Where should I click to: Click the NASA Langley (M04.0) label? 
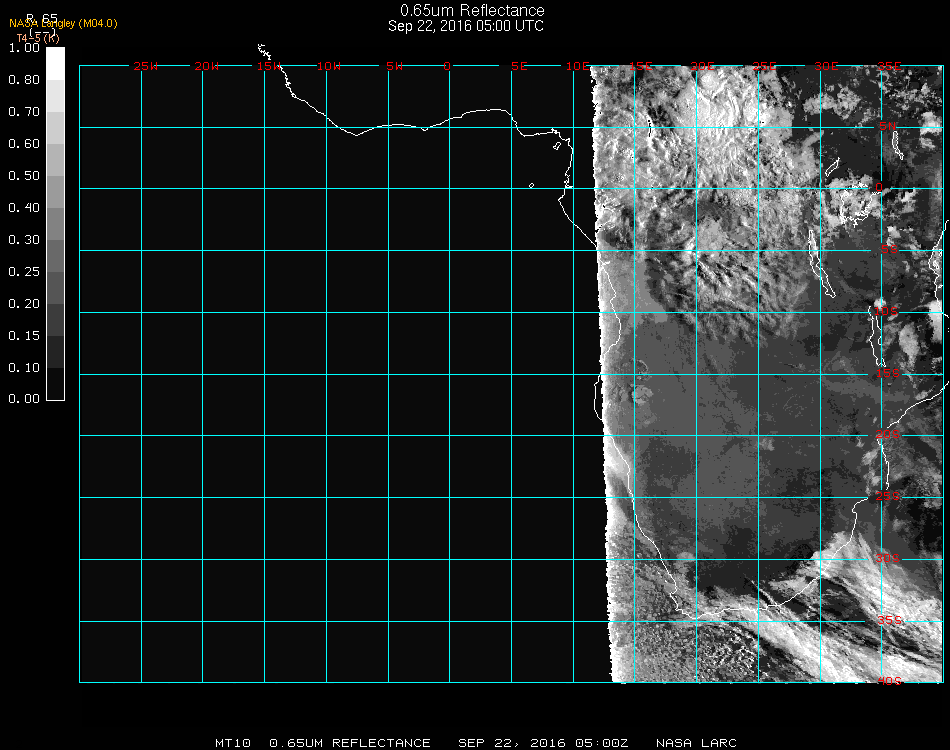[63, 23]
